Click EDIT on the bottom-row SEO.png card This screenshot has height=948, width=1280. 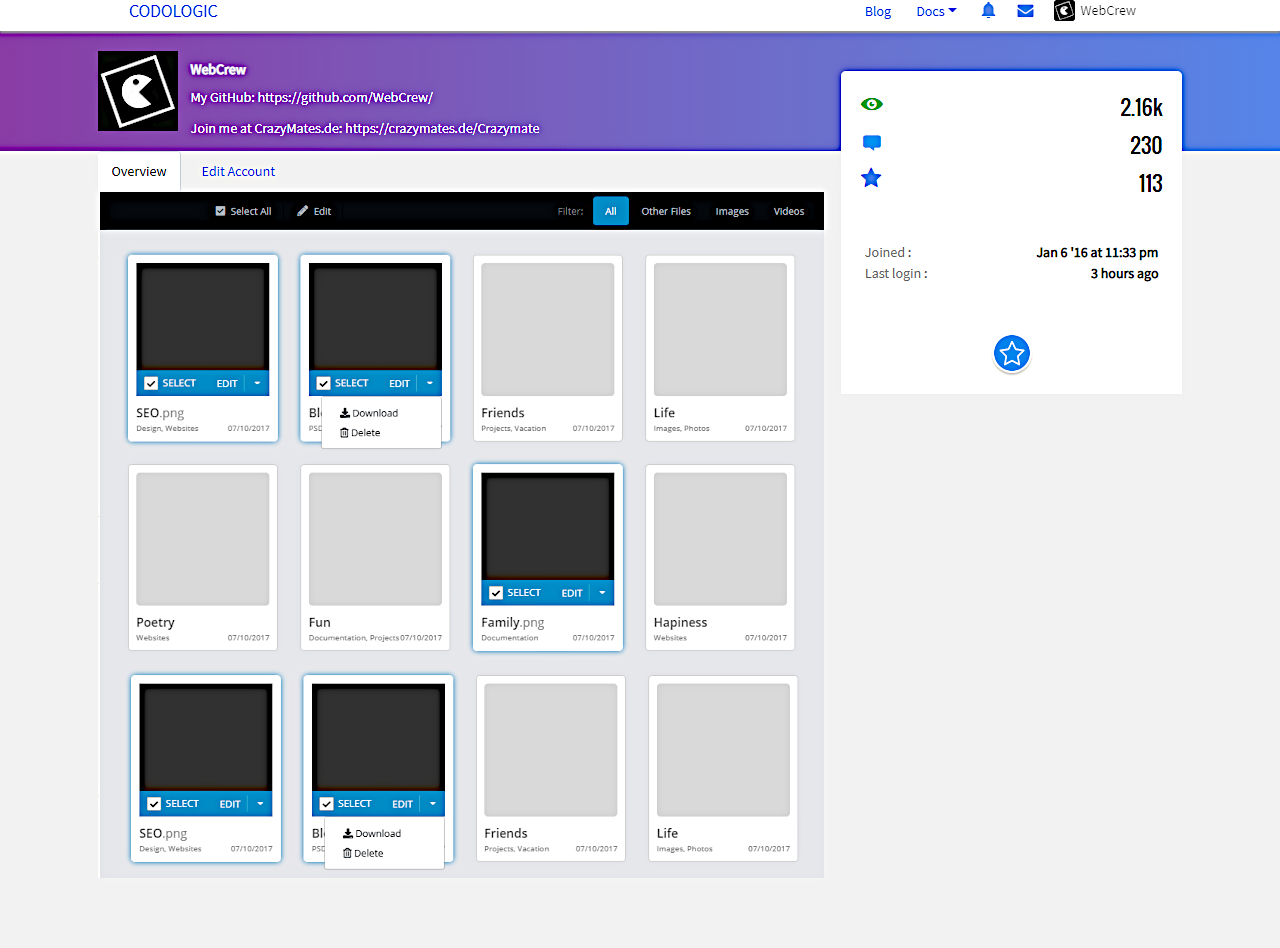pos(230,804)
